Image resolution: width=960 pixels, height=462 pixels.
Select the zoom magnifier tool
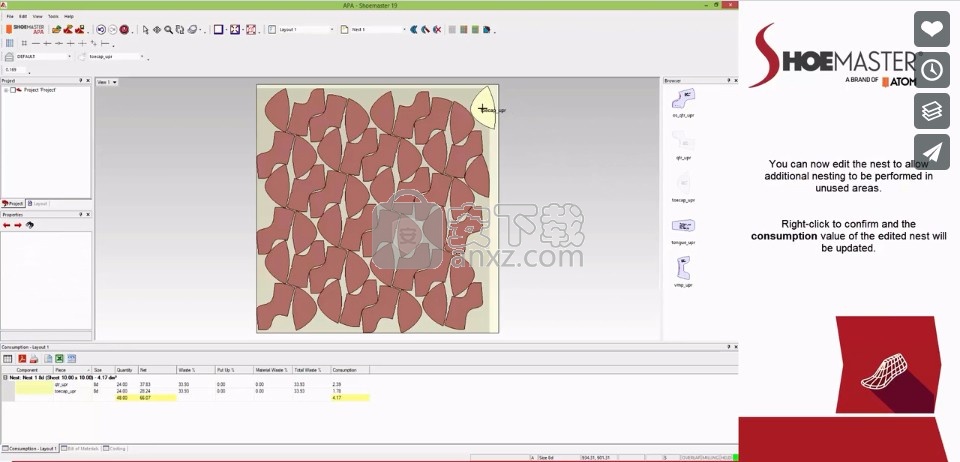click(168, 29)
